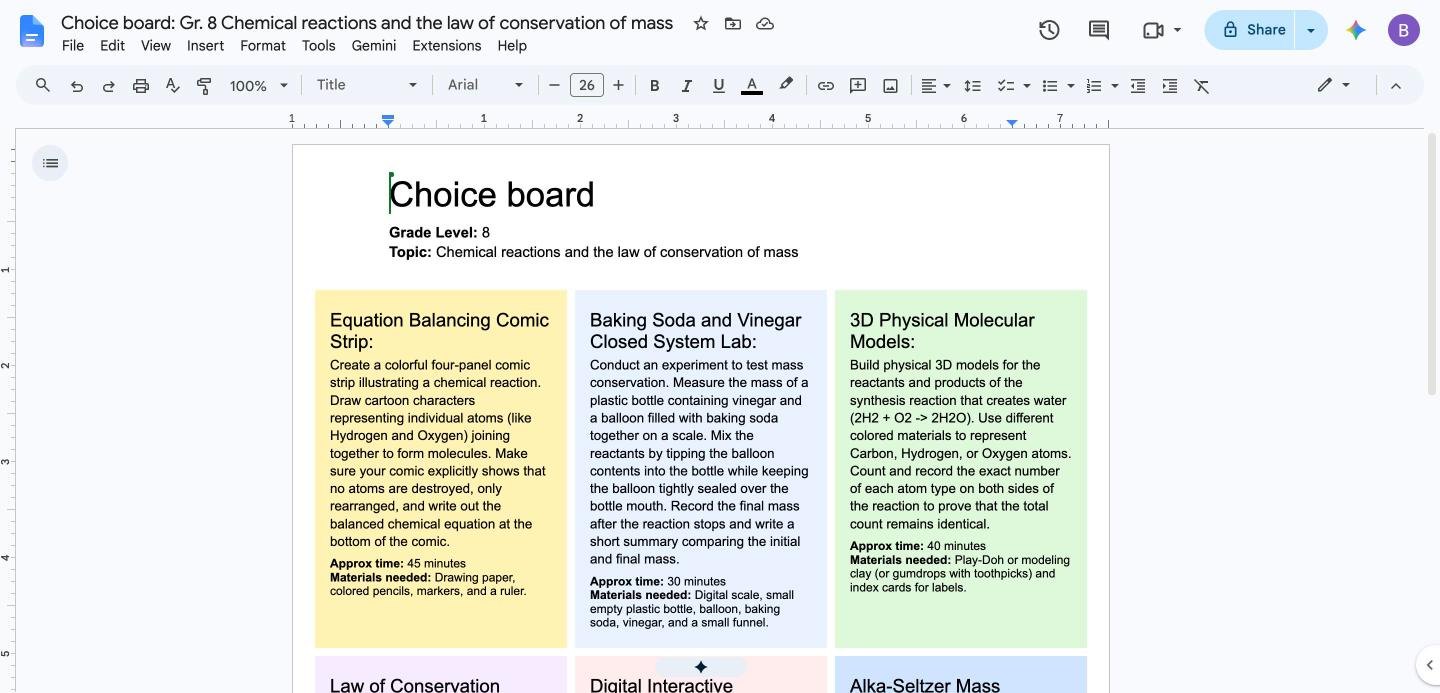
Task: Open the View menu
Action: (156, 46)
